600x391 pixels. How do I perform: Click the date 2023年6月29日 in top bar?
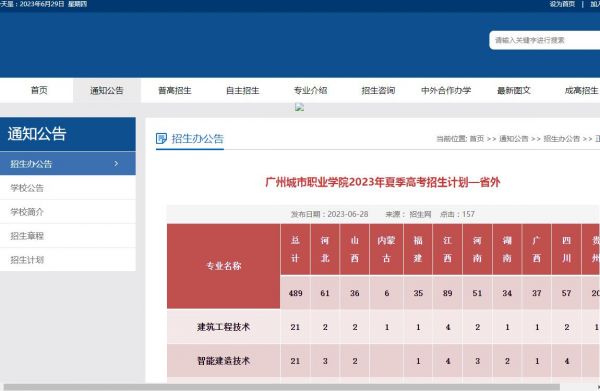click(x=42, y=4)
